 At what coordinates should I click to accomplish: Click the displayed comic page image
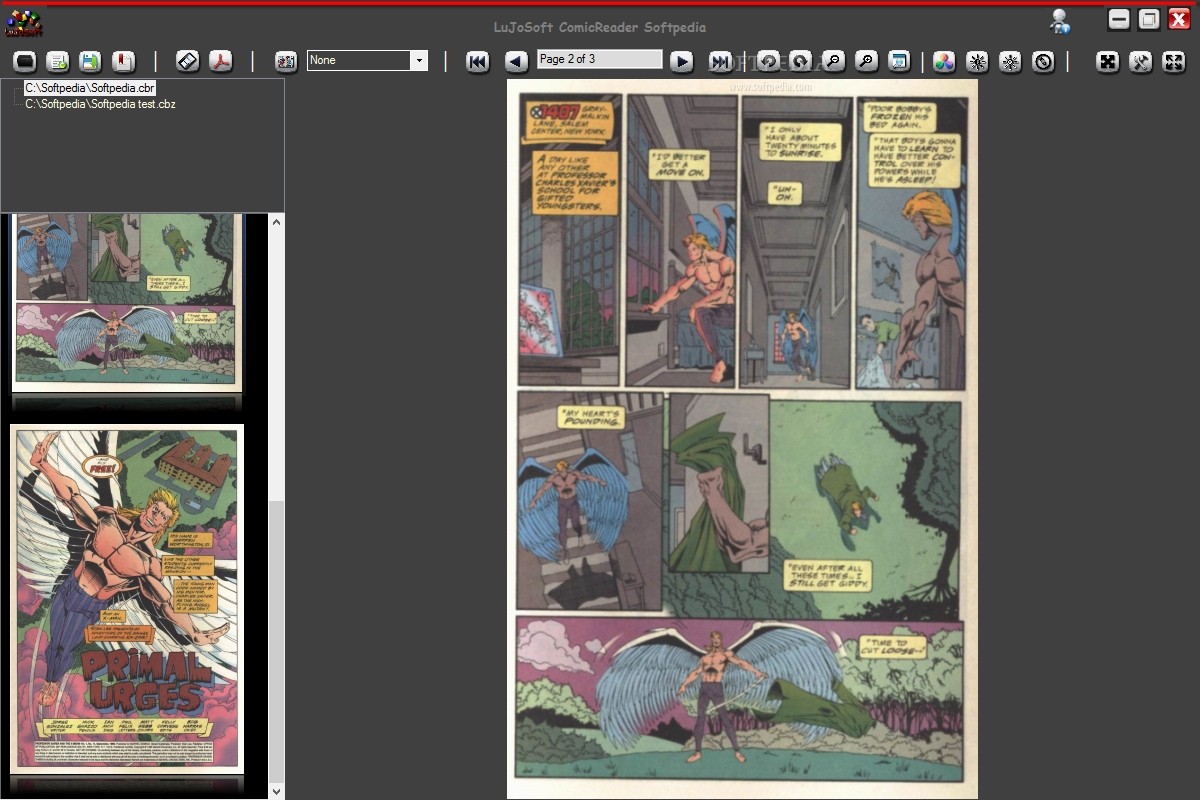tap(742, 439)
